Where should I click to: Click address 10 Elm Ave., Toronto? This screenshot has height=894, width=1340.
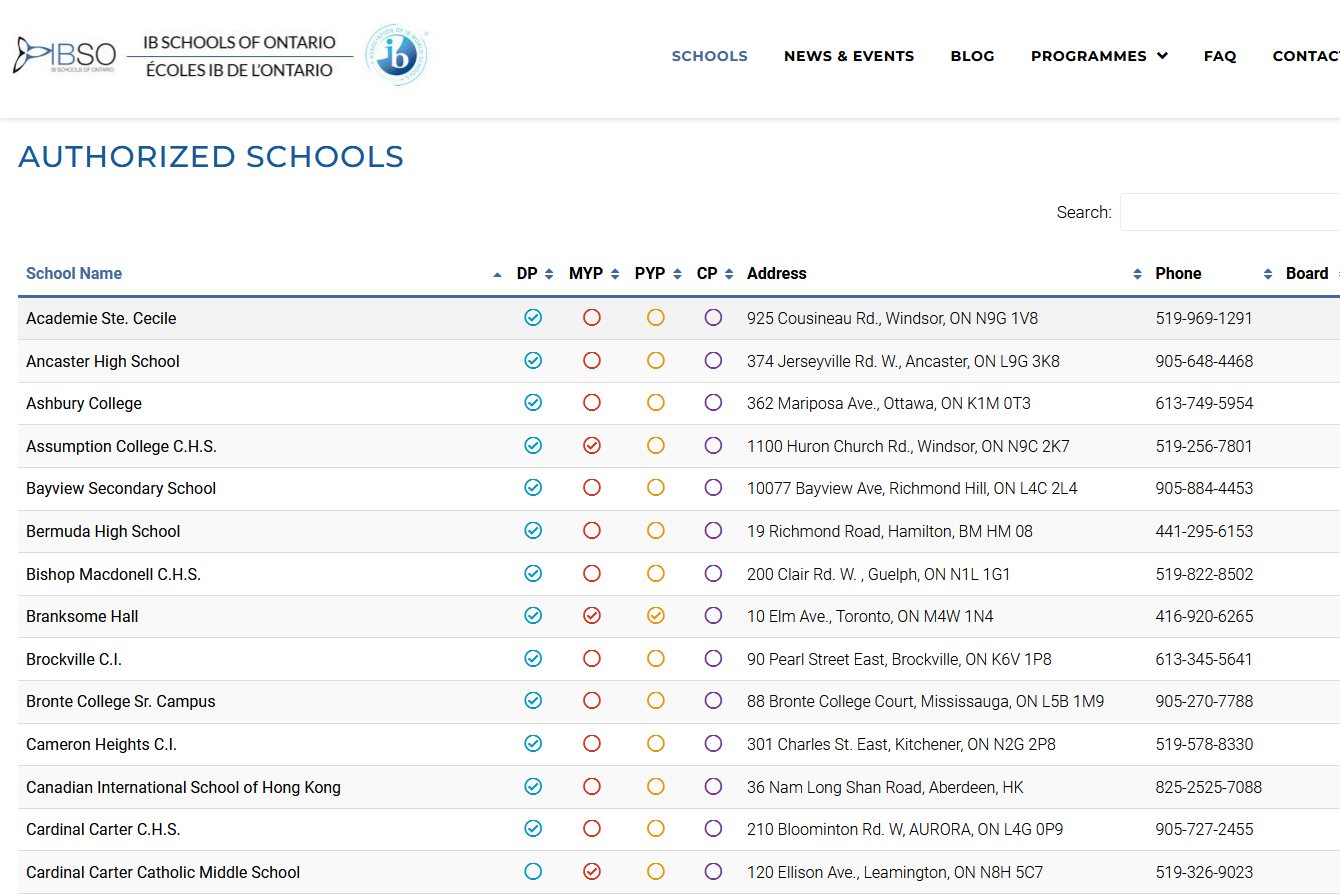[870, 616]
